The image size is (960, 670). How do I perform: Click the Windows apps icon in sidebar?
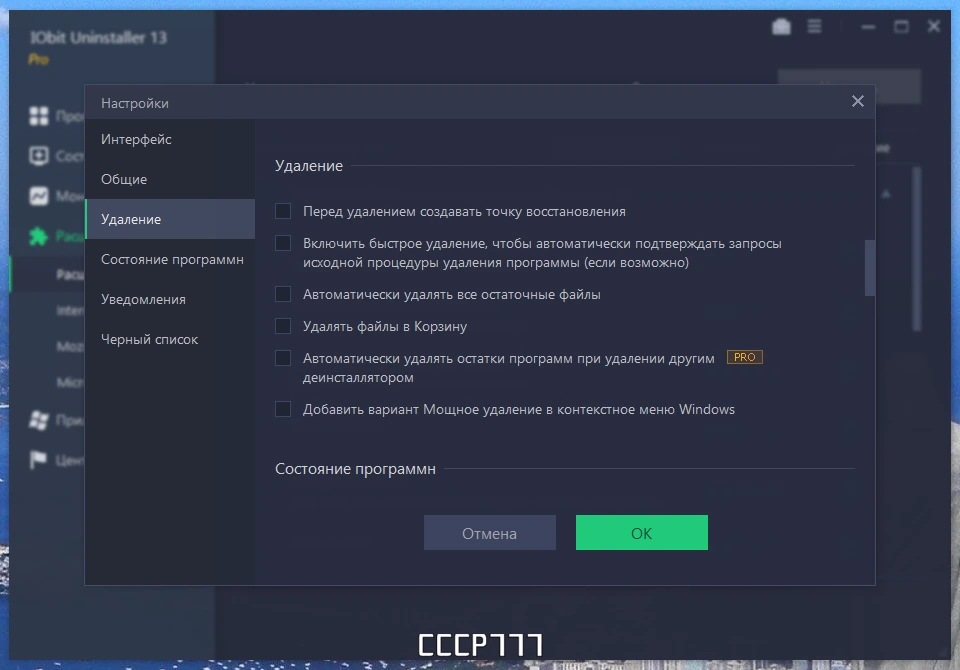(x=39, y=420)
